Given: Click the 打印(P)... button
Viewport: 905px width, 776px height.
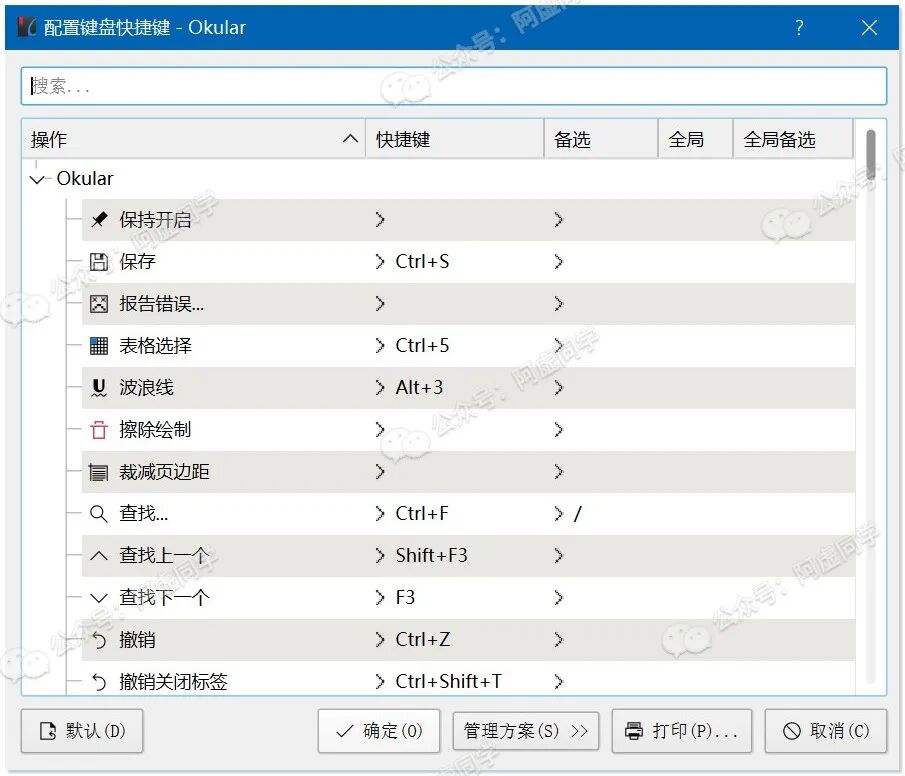Looking at the screenshot, I should (x=682, y=732).
